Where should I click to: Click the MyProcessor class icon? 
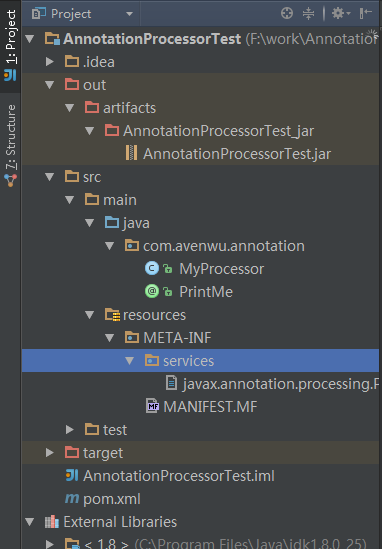tap(152, 269)
